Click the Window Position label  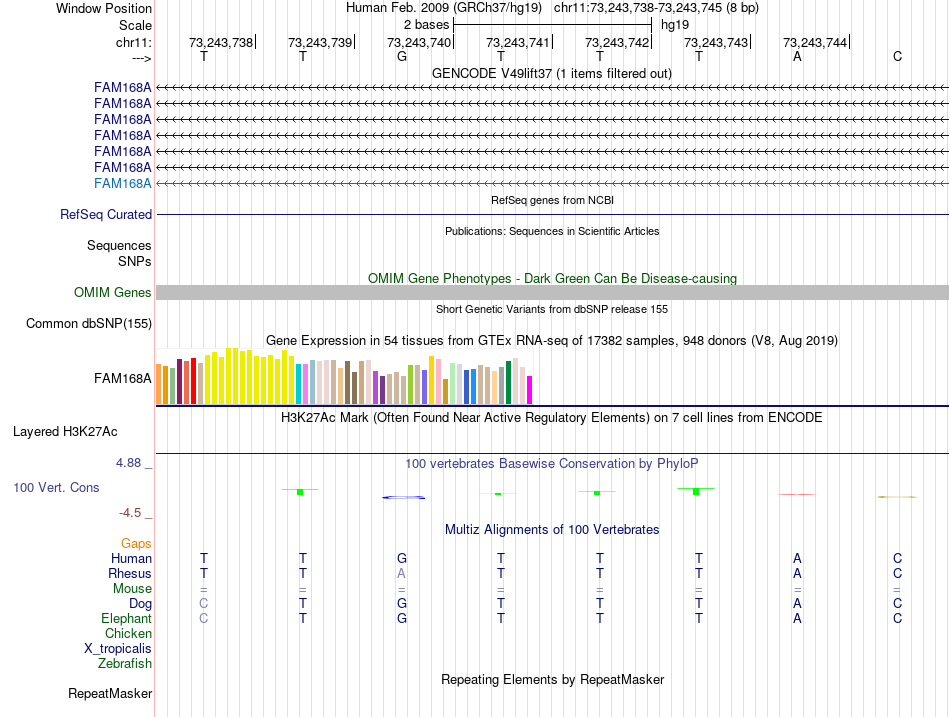coord(104,8)
